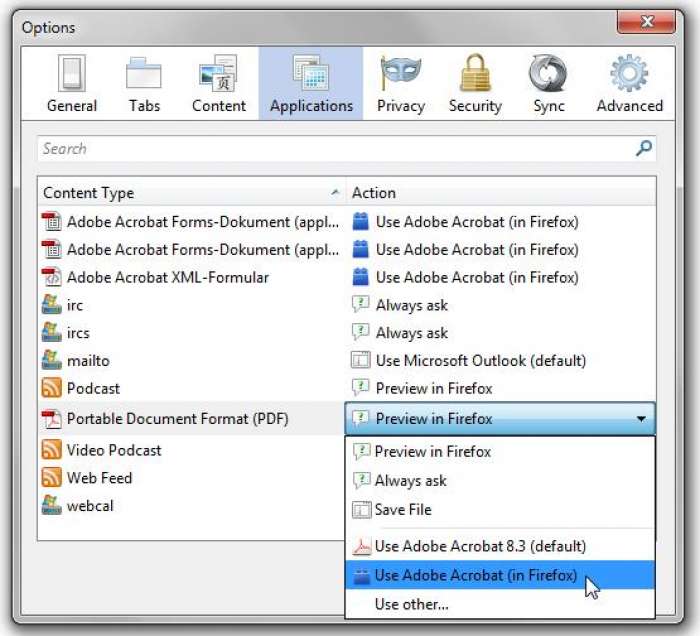Screen dimensions: 700x636
Task: Click the blue plugin icon for XML-Formular
Action: (361, 277)
